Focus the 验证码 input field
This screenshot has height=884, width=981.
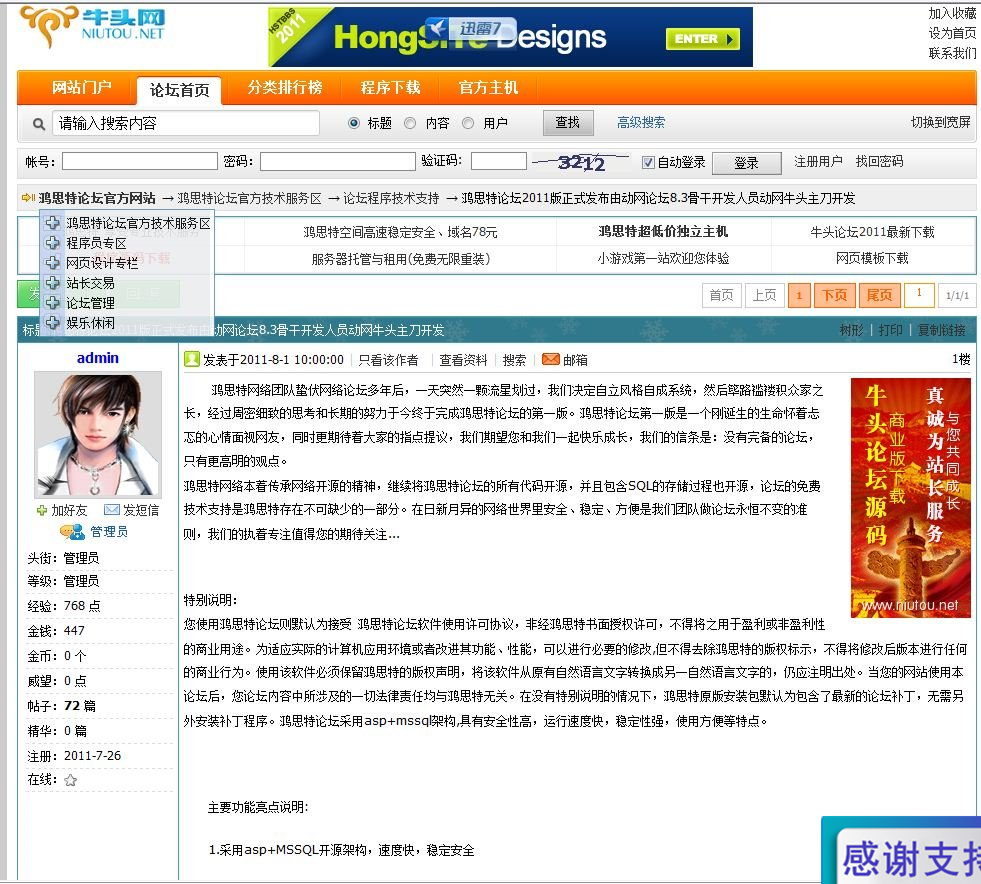[x=499, y=161]
